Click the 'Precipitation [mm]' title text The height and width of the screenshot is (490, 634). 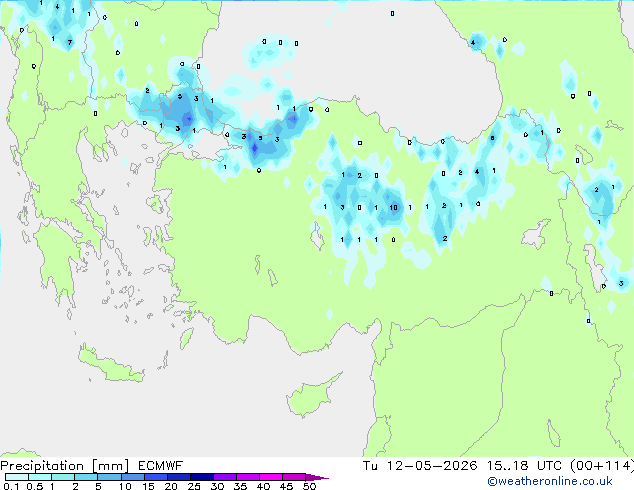(x=64, y=466)
